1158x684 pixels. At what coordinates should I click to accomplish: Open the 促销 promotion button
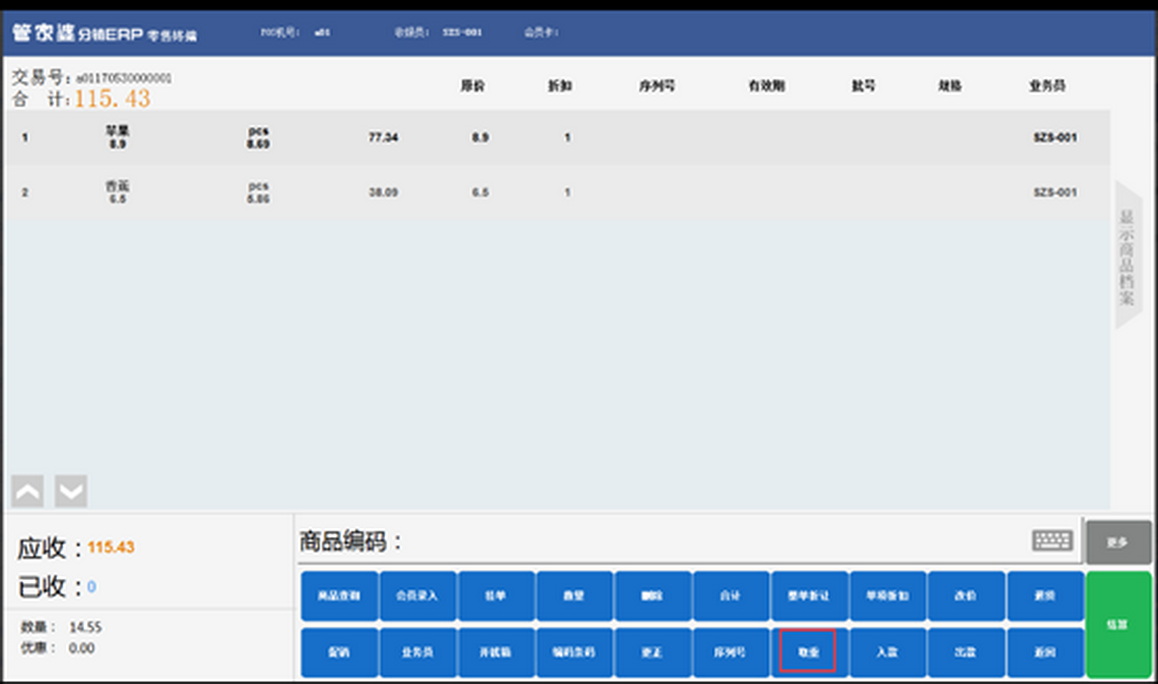339,652
